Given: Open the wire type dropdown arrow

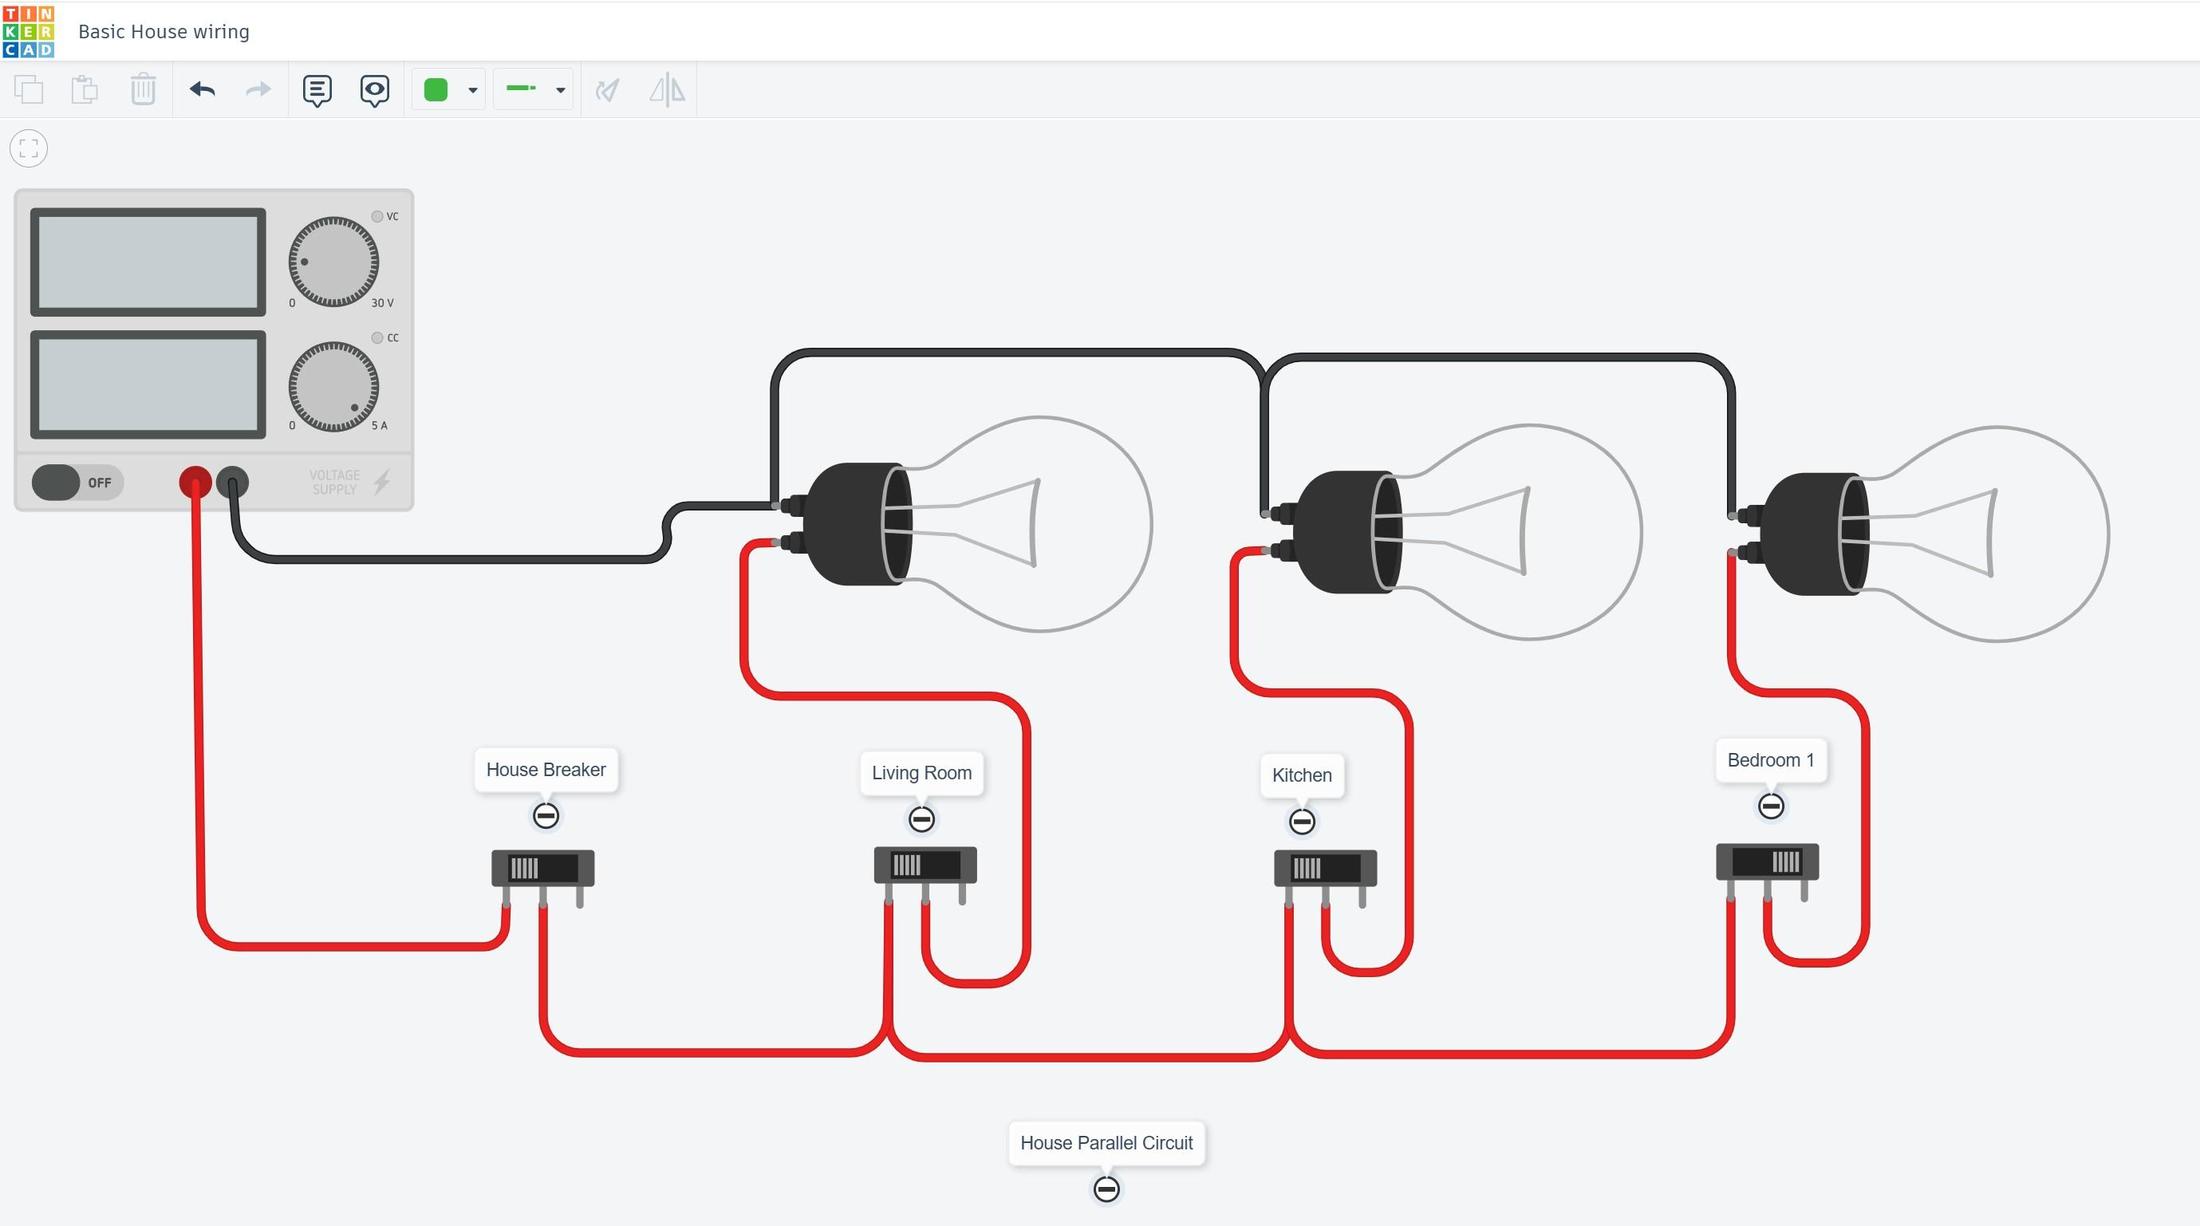Looking at the screenshot, I should 561,91.
